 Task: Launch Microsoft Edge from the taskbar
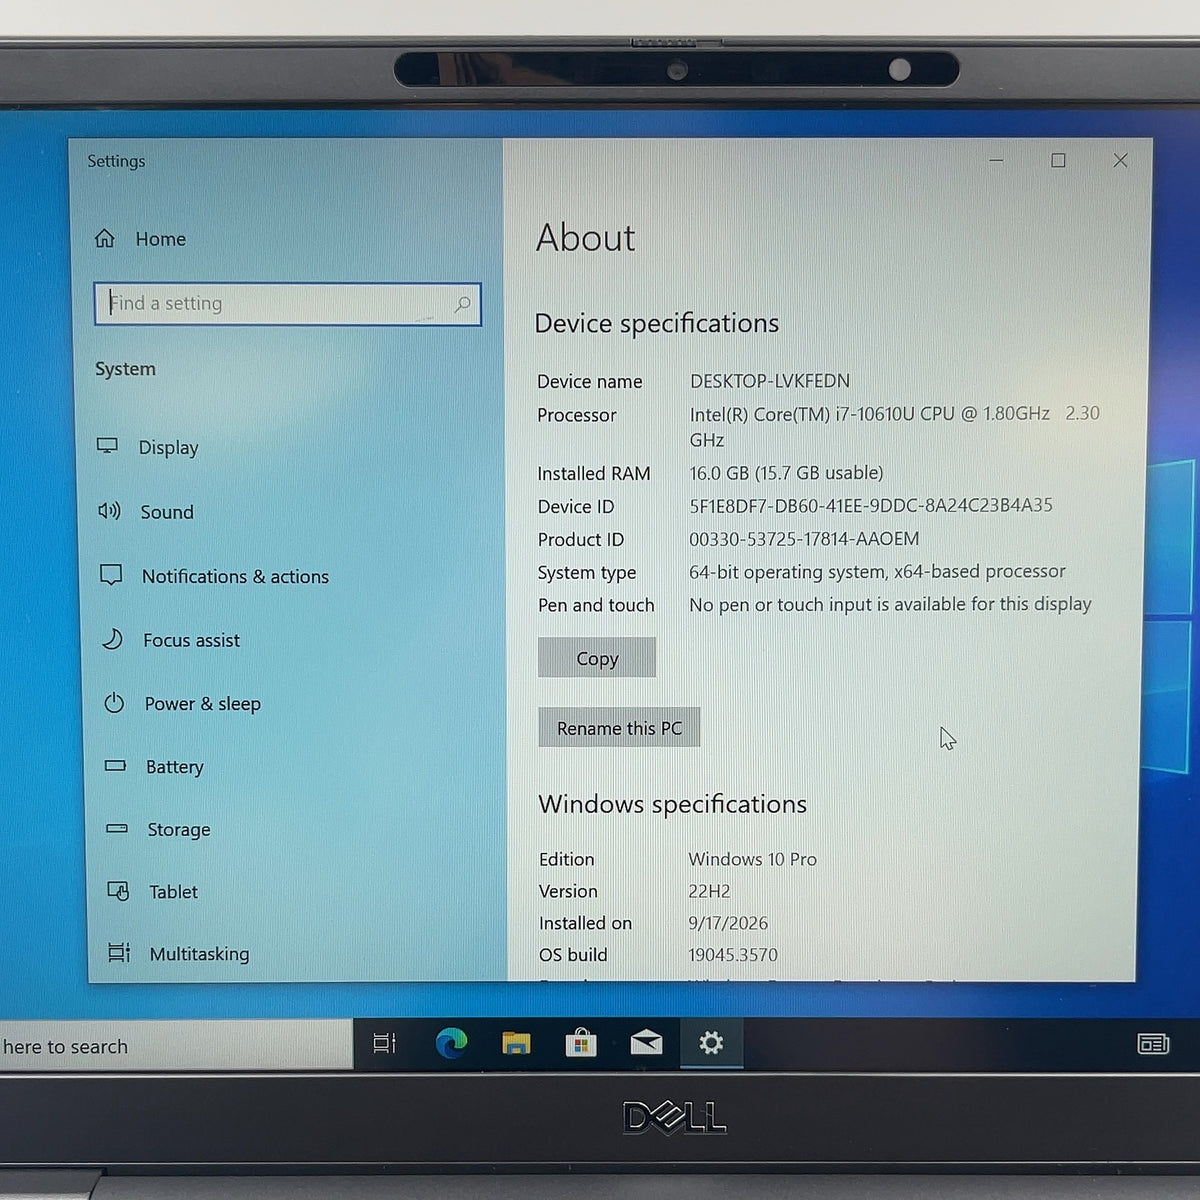[451, 1044]
